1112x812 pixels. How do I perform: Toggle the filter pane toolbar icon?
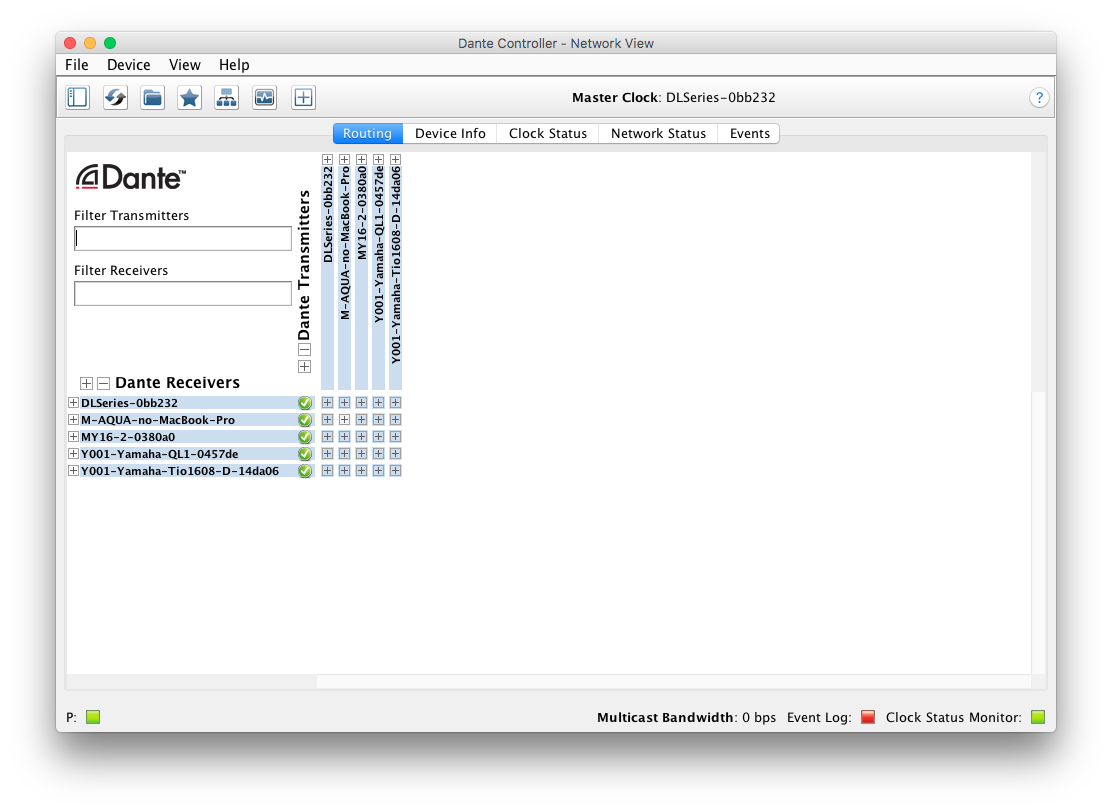(x=77, y=97)
